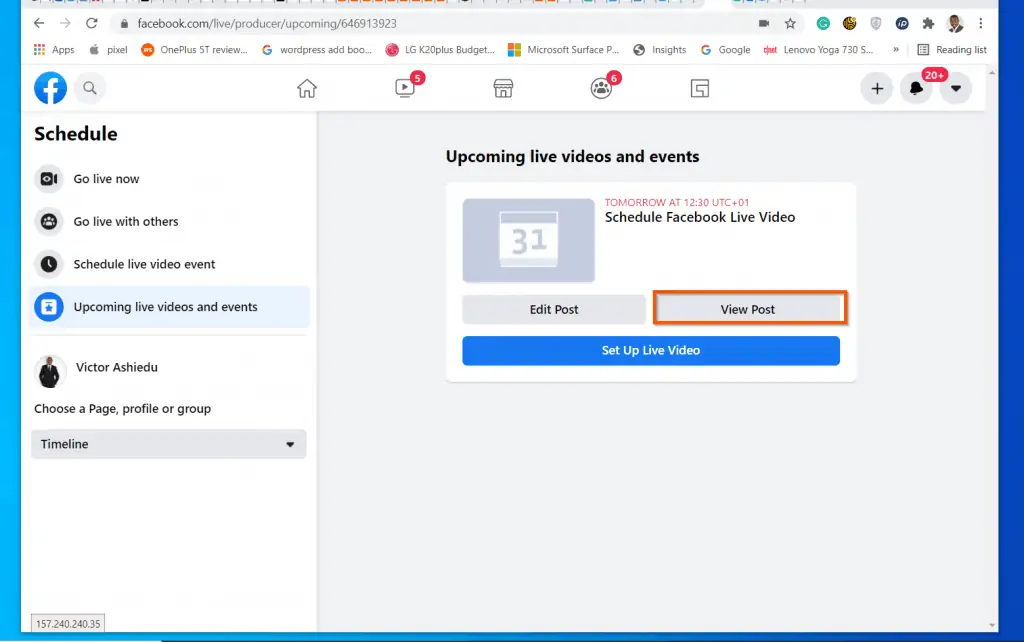Open the Reading list

tap(952, 50)
